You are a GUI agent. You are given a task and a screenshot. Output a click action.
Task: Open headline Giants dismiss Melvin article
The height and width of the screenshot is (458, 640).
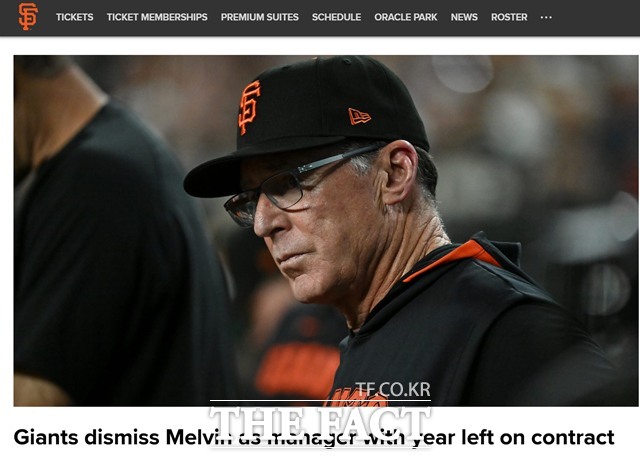point(314,437)
